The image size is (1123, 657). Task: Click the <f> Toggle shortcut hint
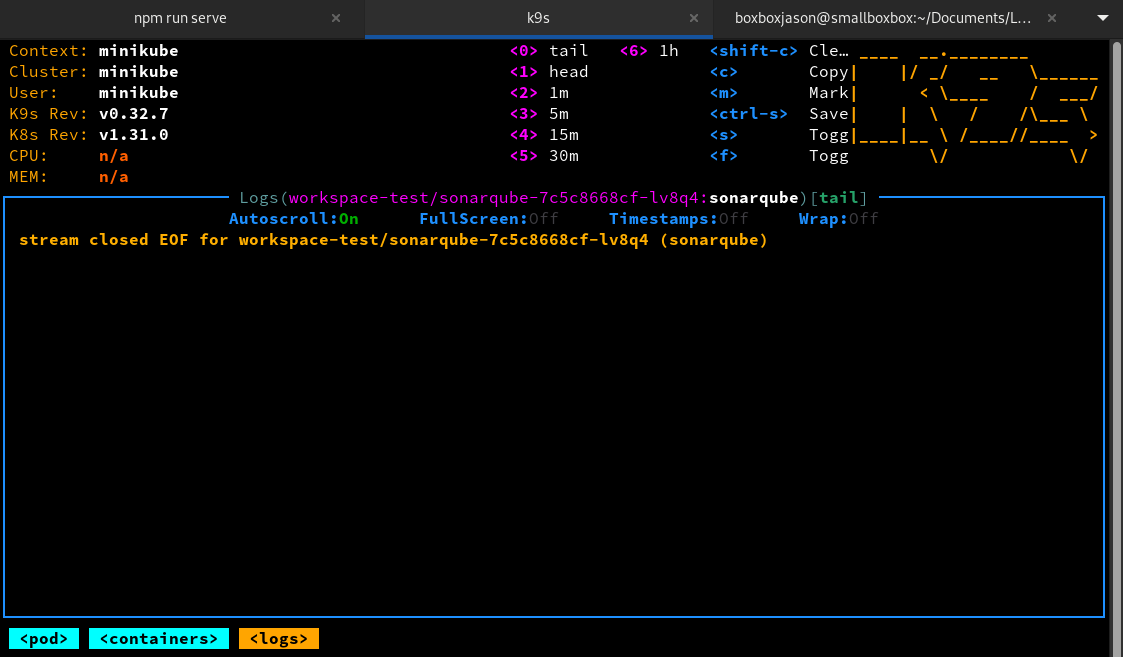click(779, 155)
